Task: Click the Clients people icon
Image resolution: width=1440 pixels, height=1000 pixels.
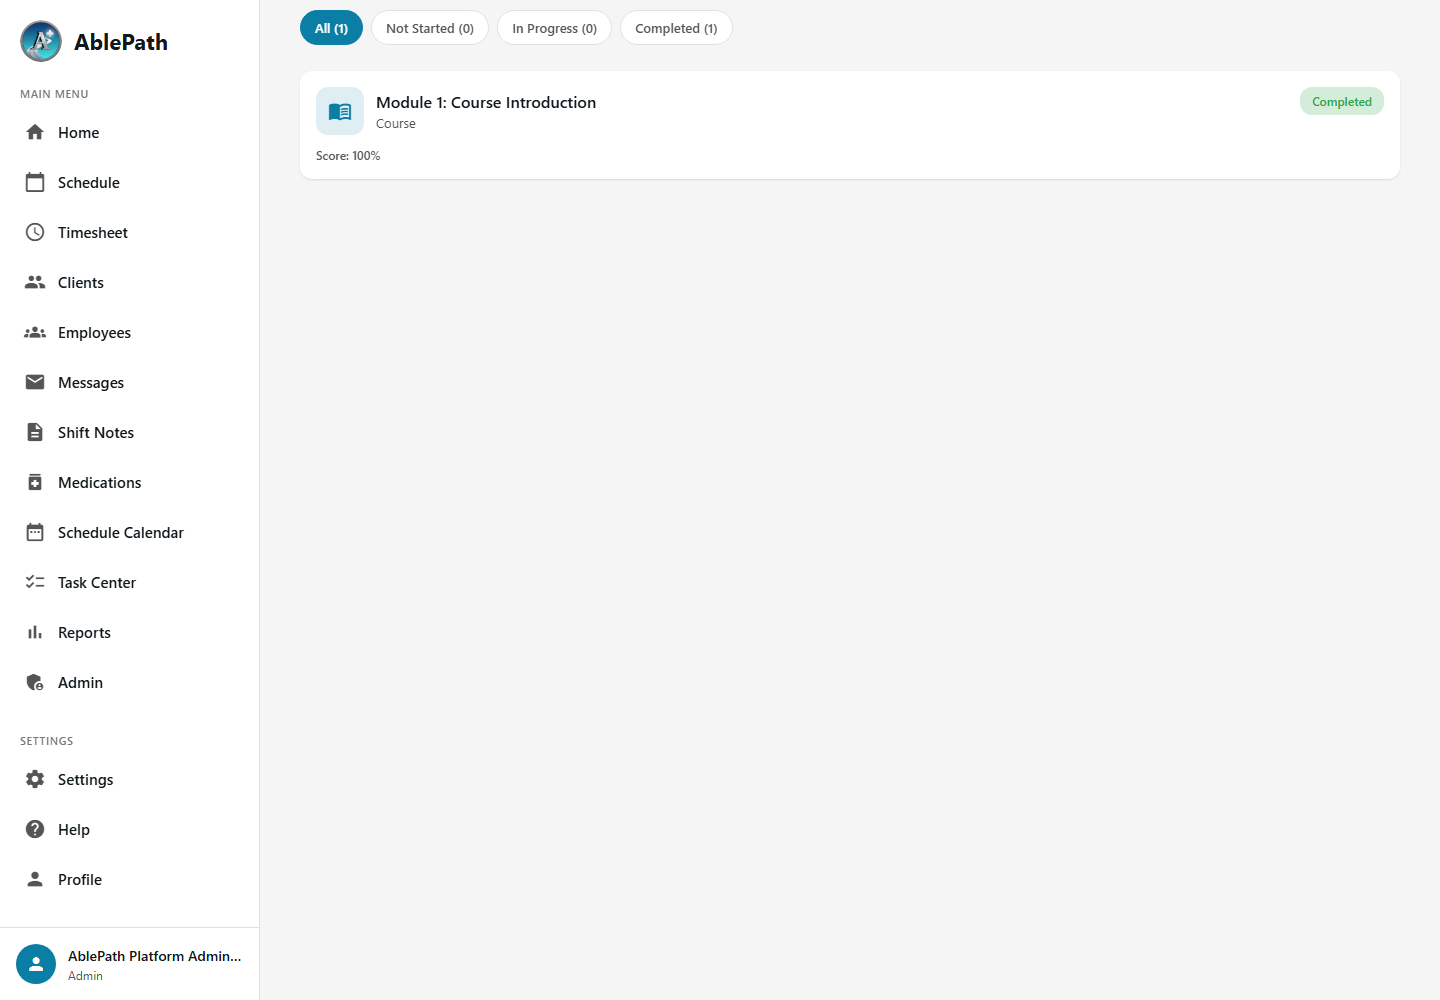Action: click(35, 282)
